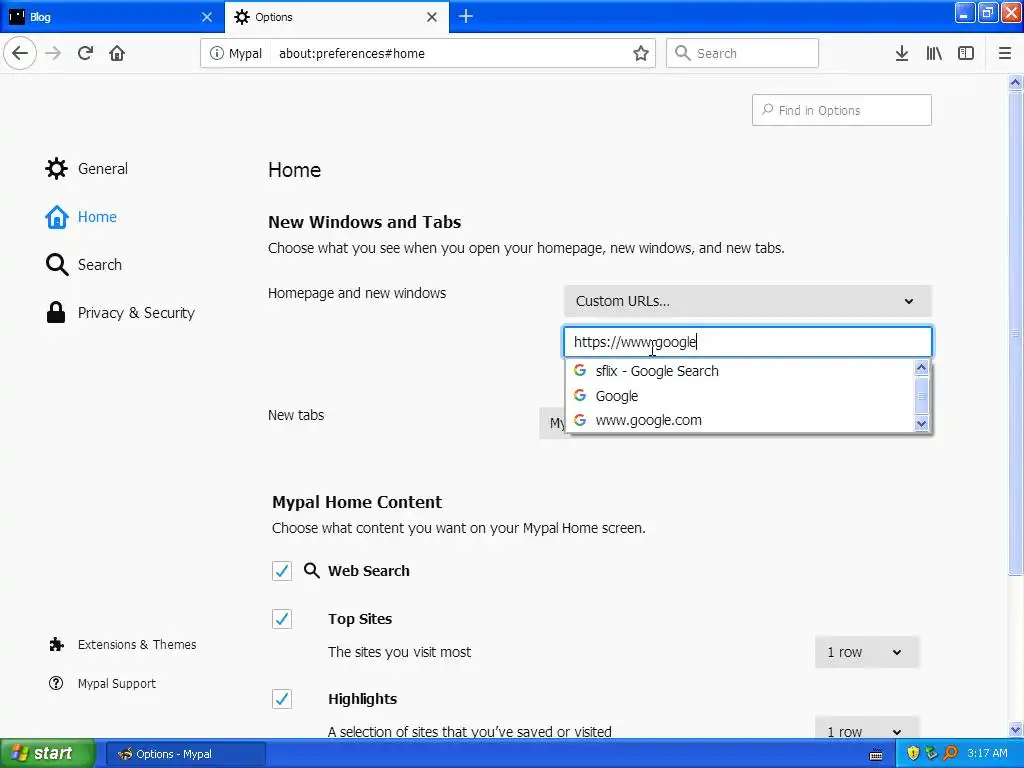Click the forward navigation arrow

point(53,53)
